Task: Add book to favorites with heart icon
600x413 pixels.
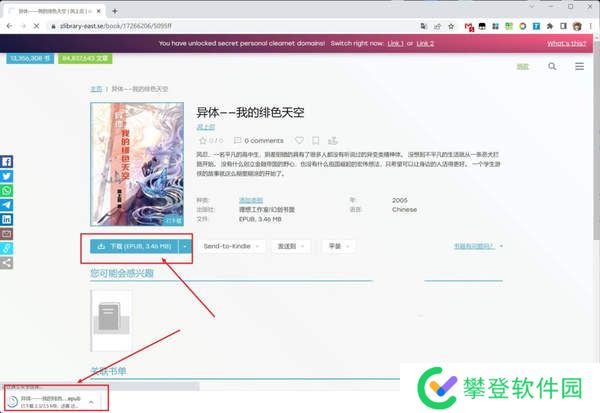Action: [x=299, y=140]
